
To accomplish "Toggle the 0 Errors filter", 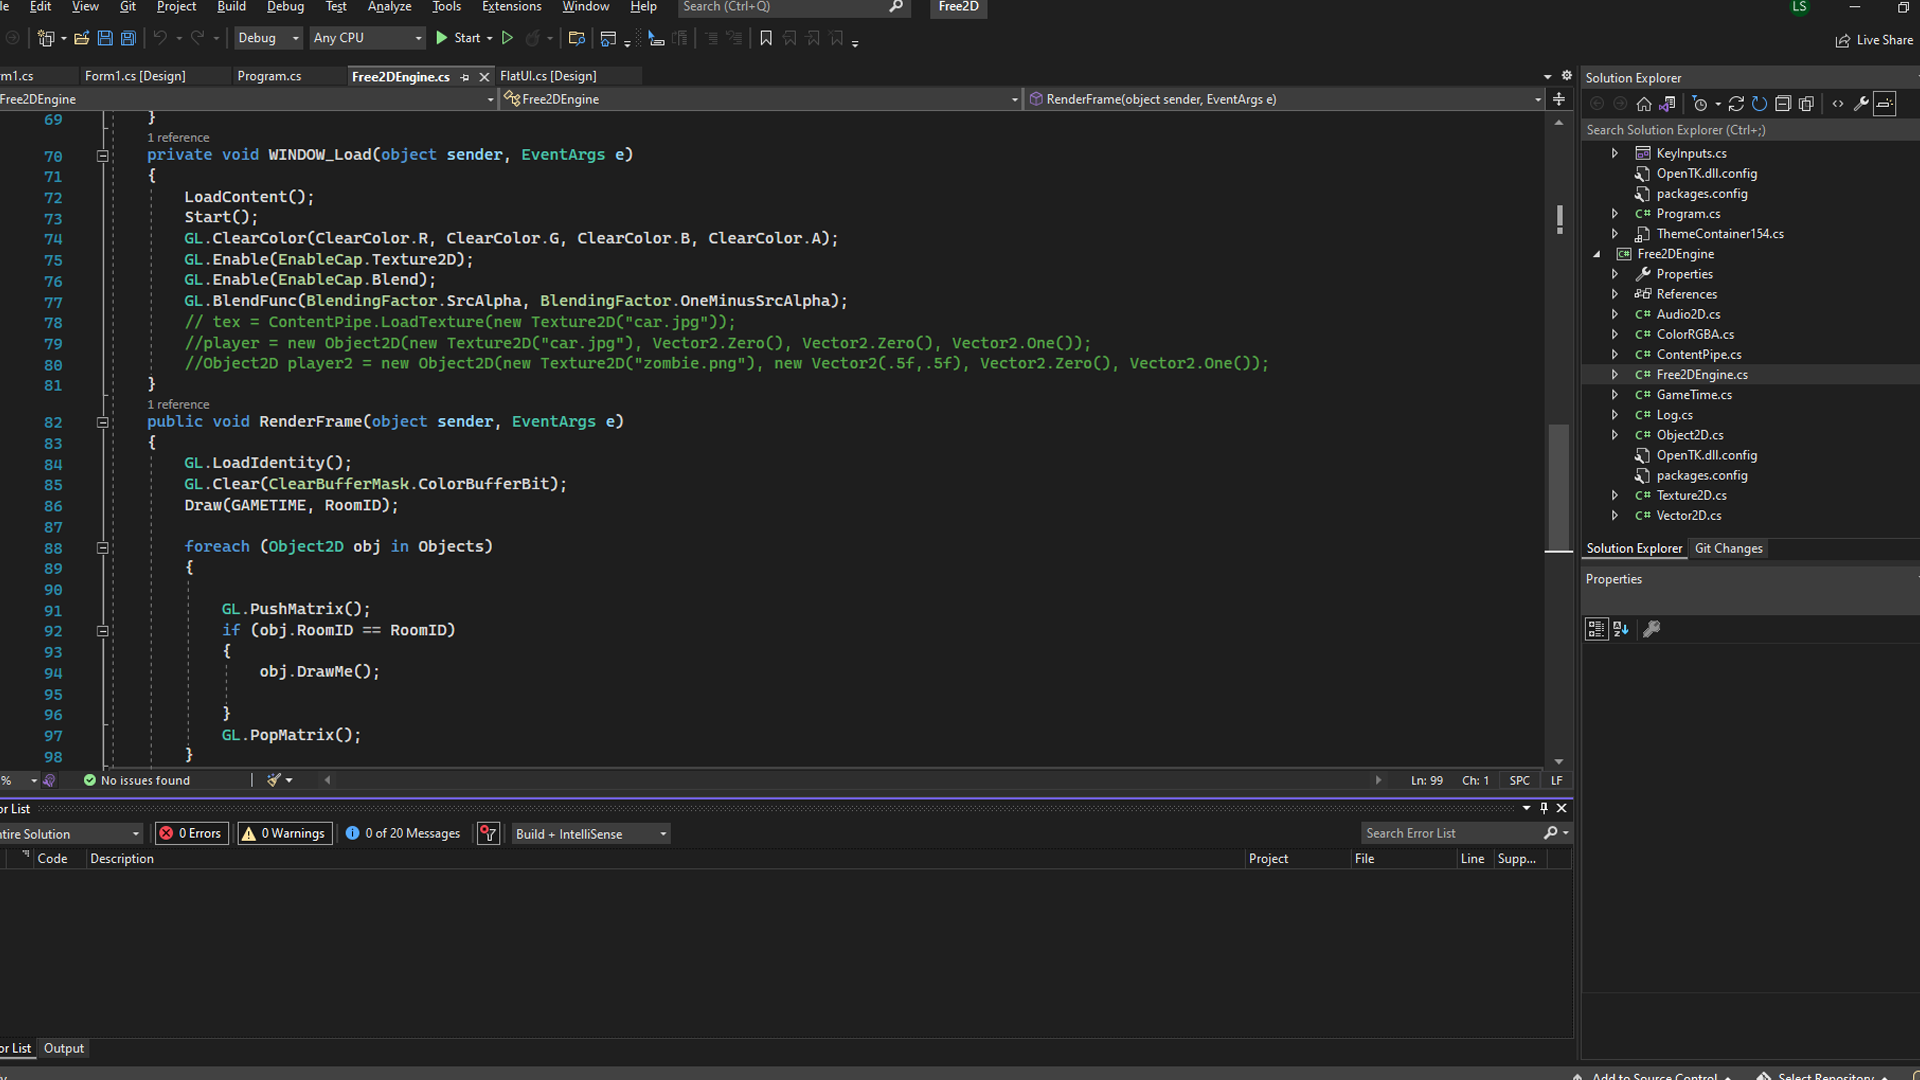I will [191, 834].
